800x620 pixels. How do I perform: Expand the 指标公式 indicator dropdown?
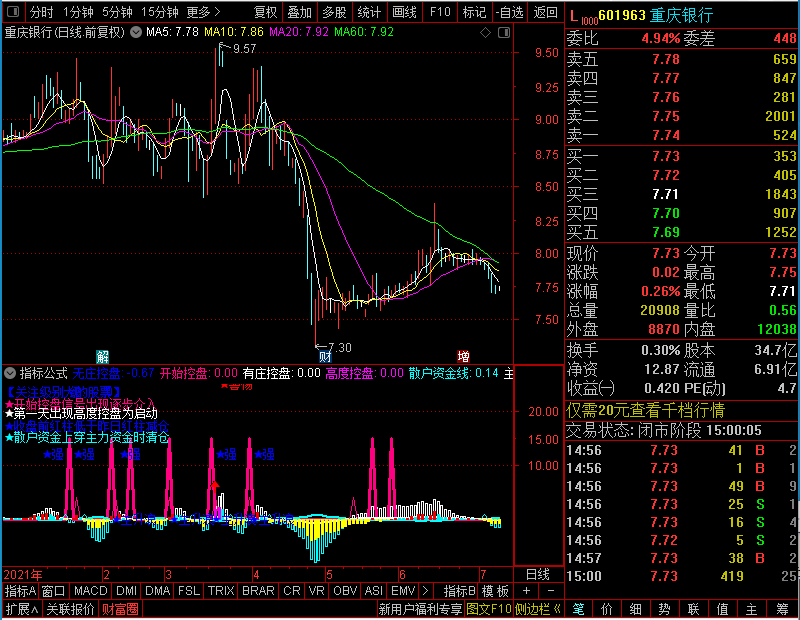point(10,373)
